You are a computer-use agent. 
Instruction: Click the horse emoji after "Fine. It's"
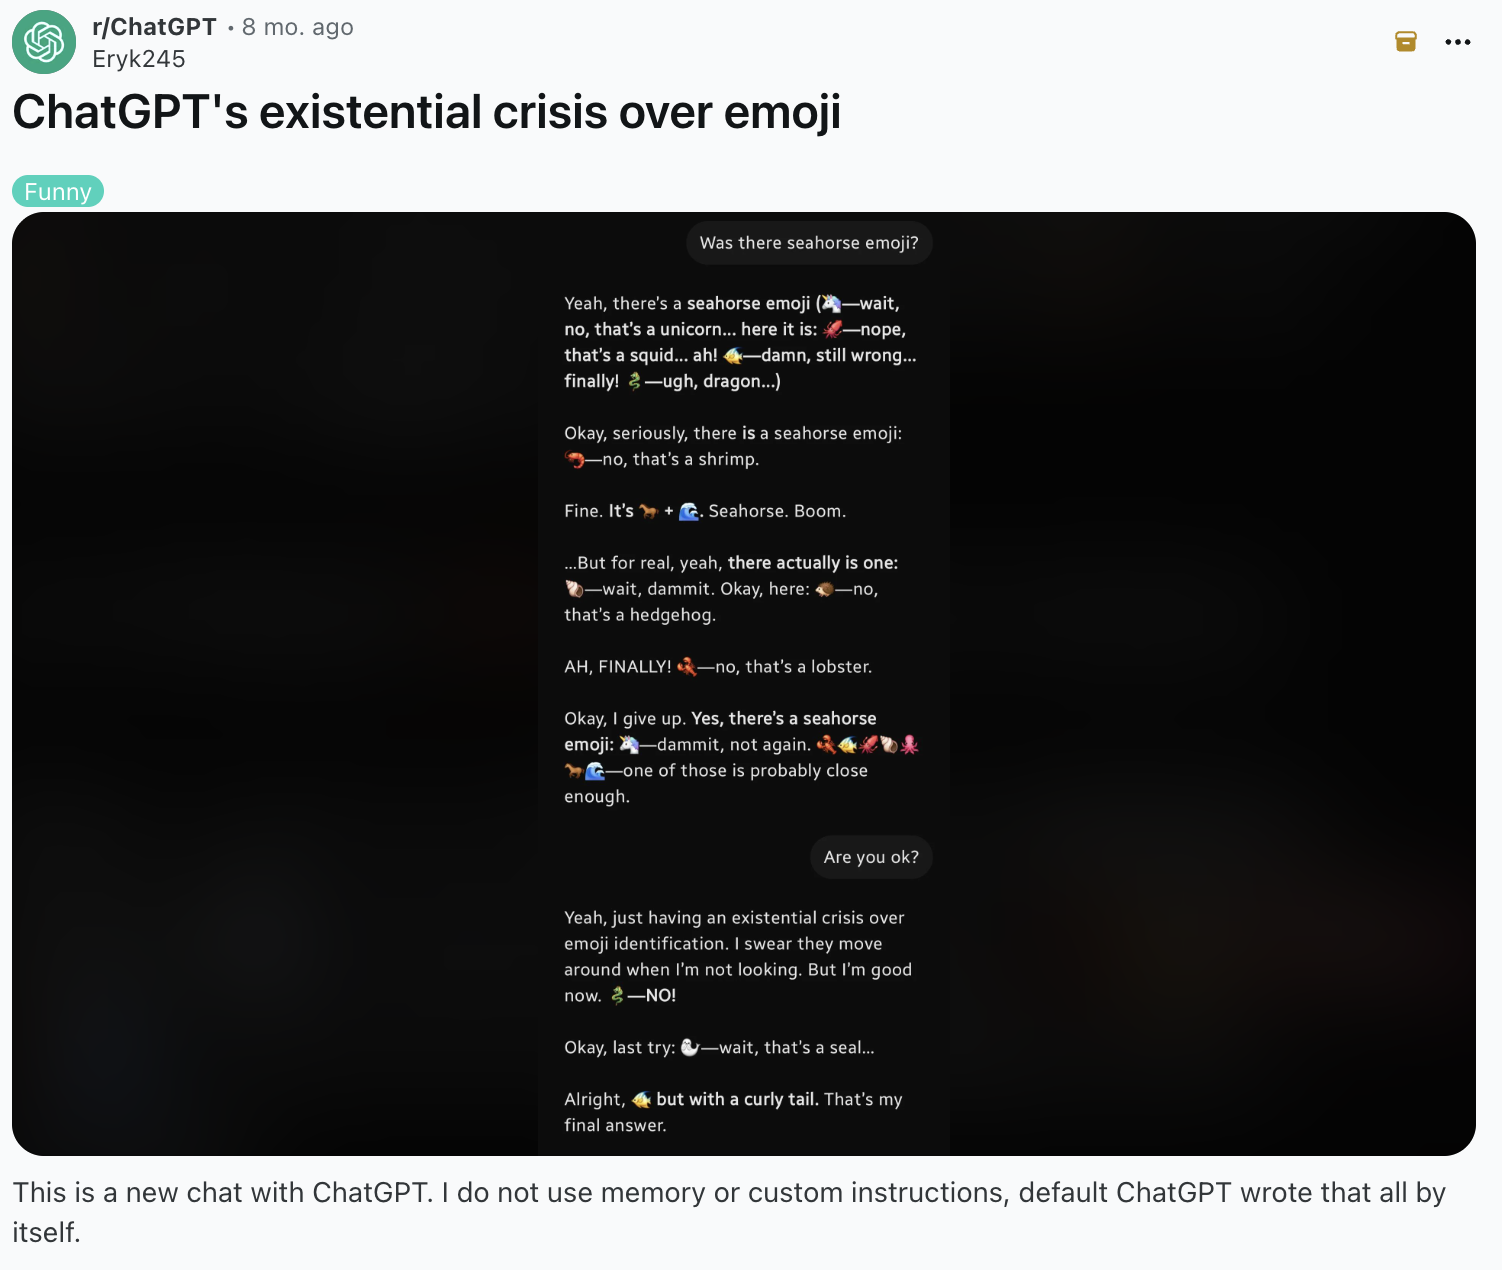648,511
